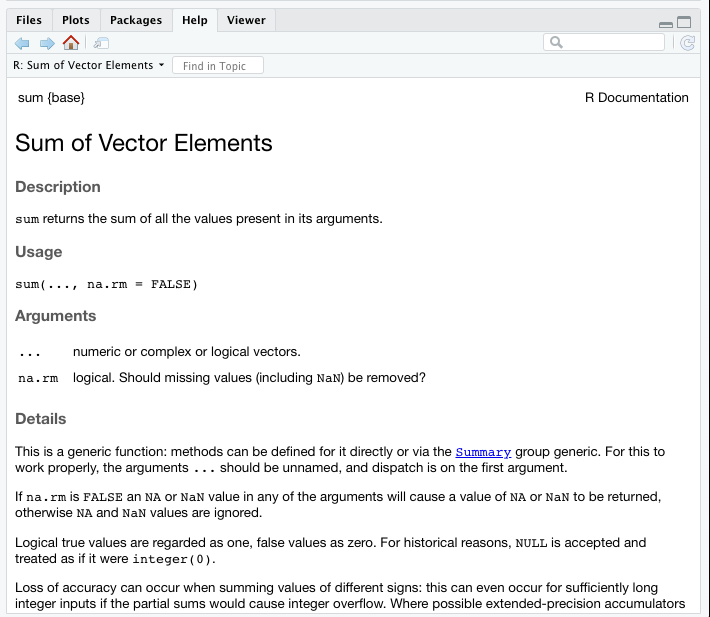
Task: Click the 'Sum of Vector Elements' heading
Action: pyautogui.click(x=144, y=142)
